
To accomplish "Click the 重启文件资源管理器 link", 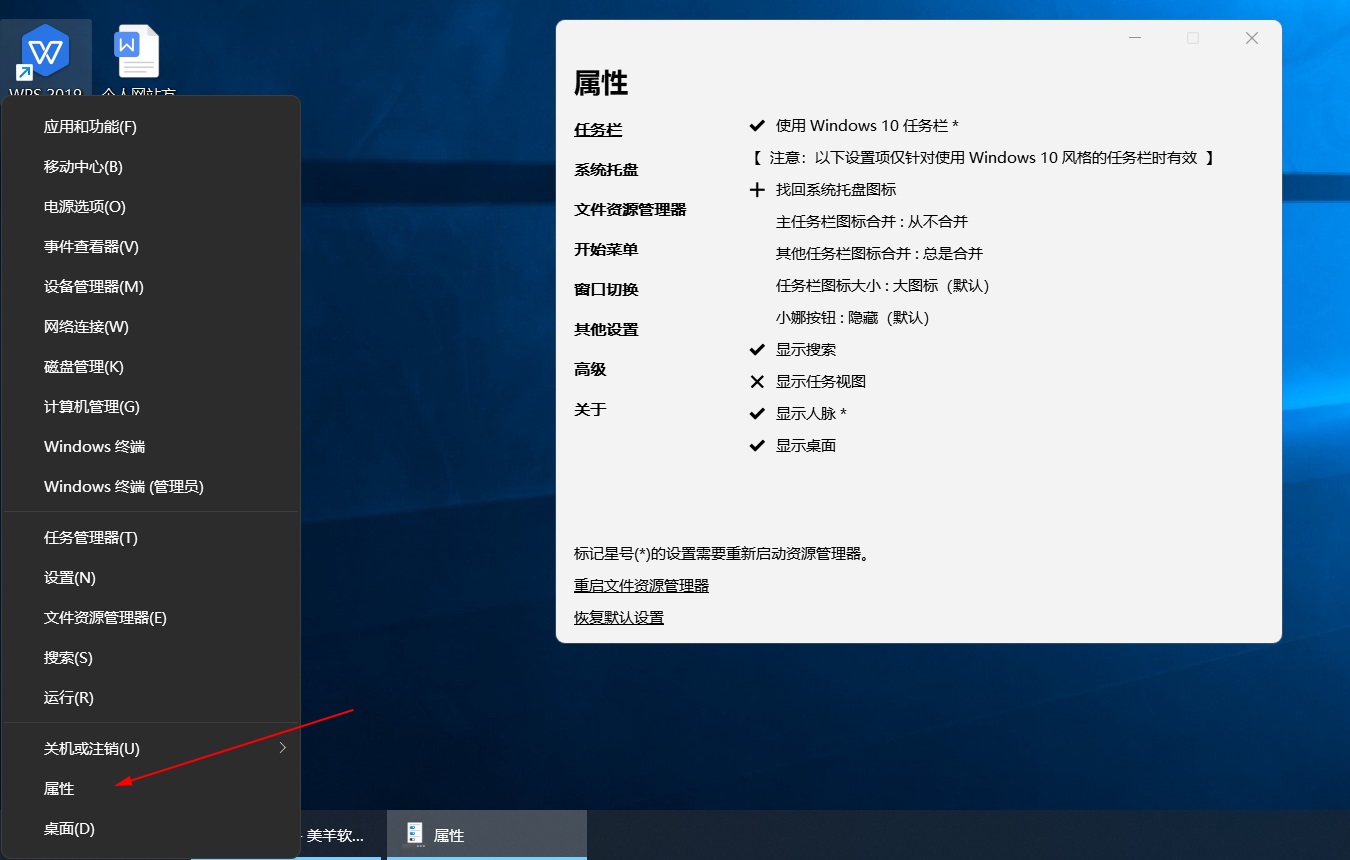I will click(642, 585).
